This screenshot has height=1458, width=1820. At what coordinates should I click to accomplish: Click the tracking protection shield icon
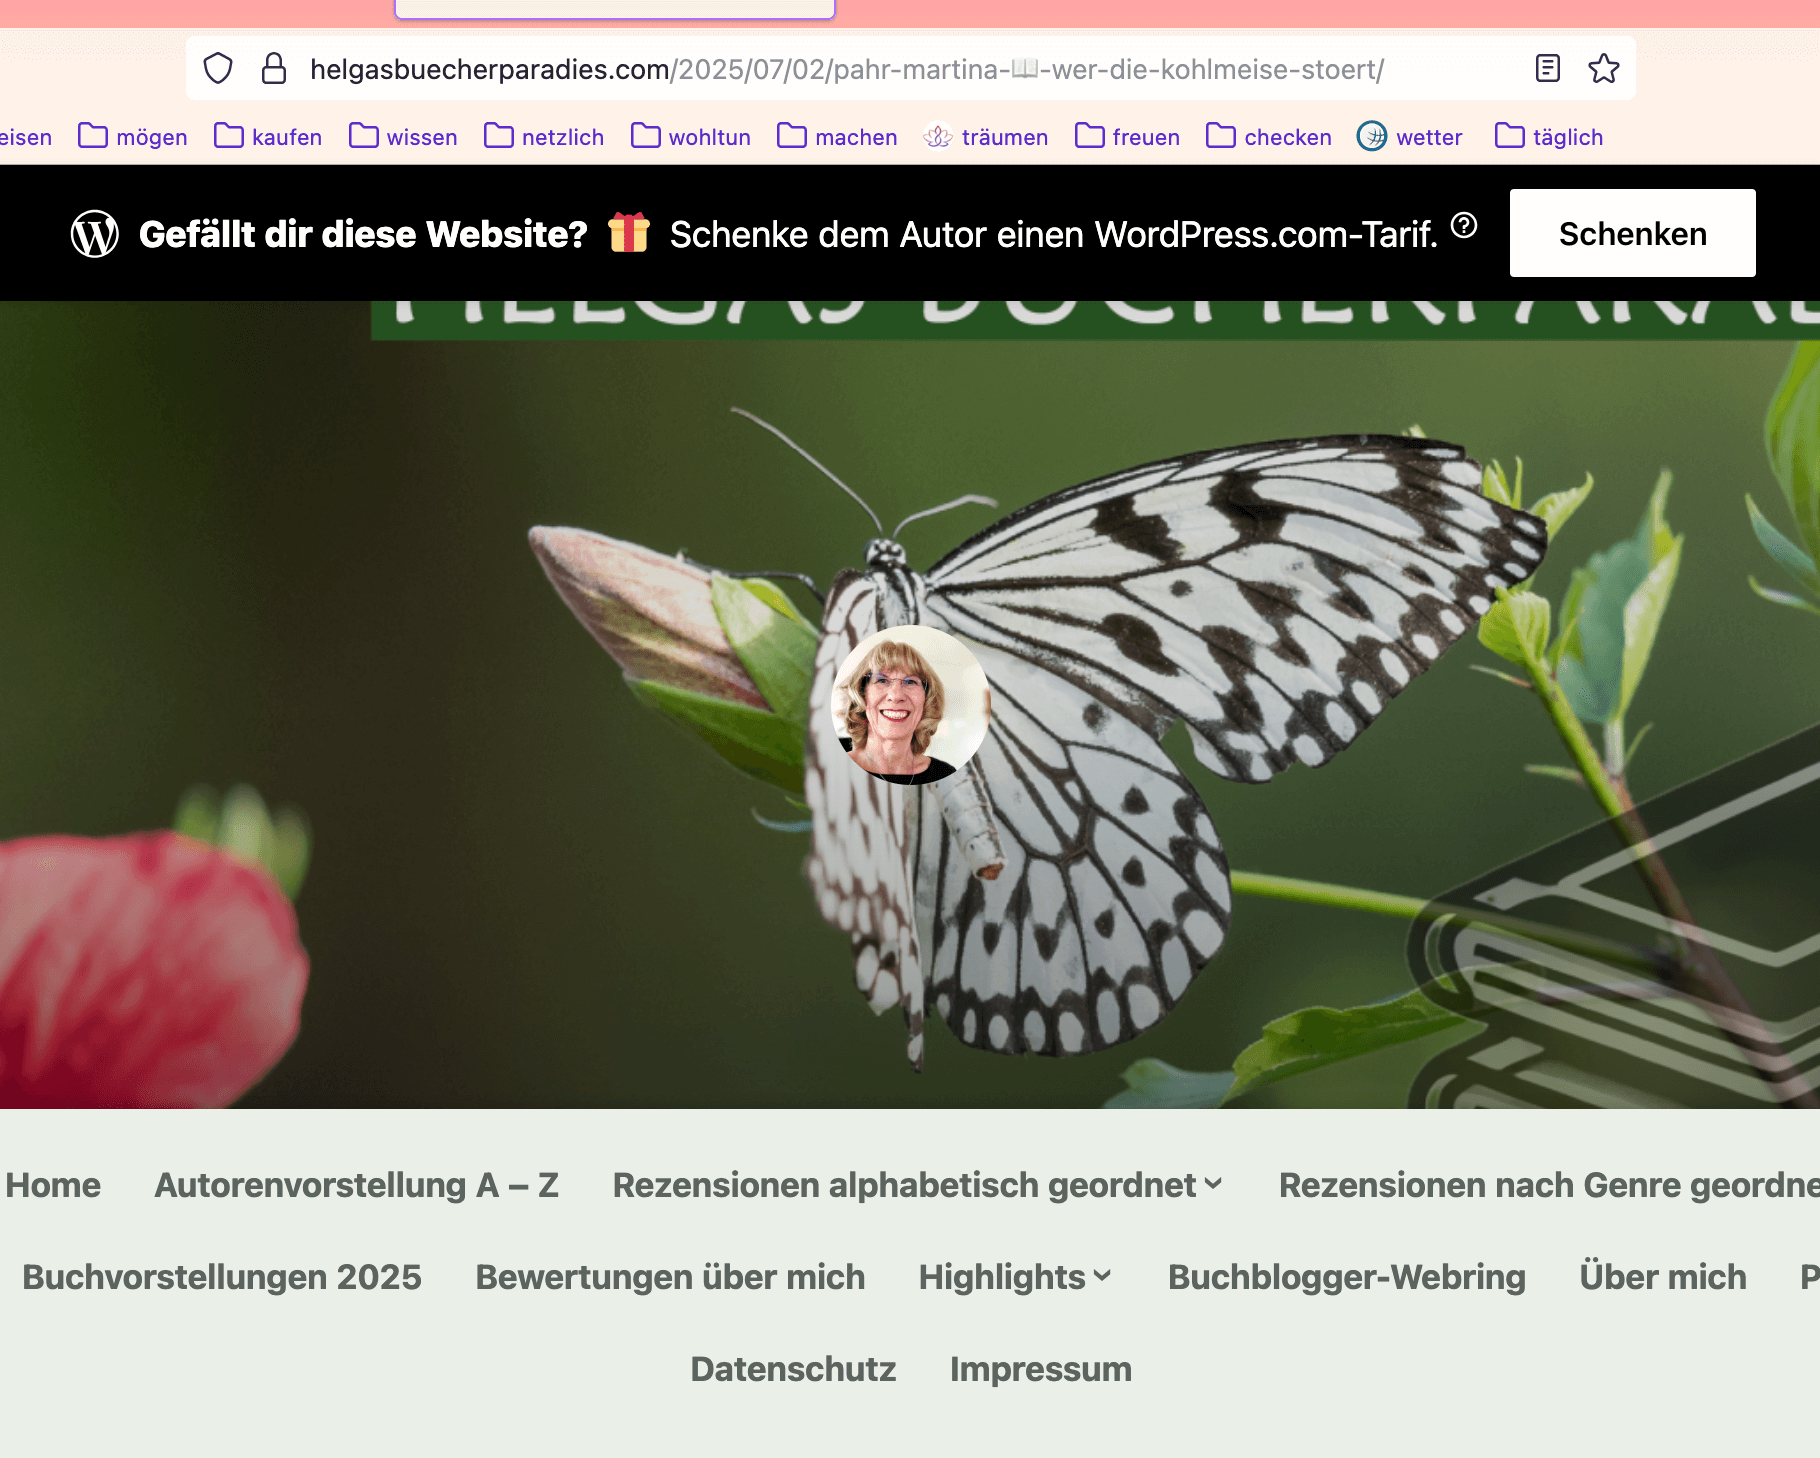[218, 69]
